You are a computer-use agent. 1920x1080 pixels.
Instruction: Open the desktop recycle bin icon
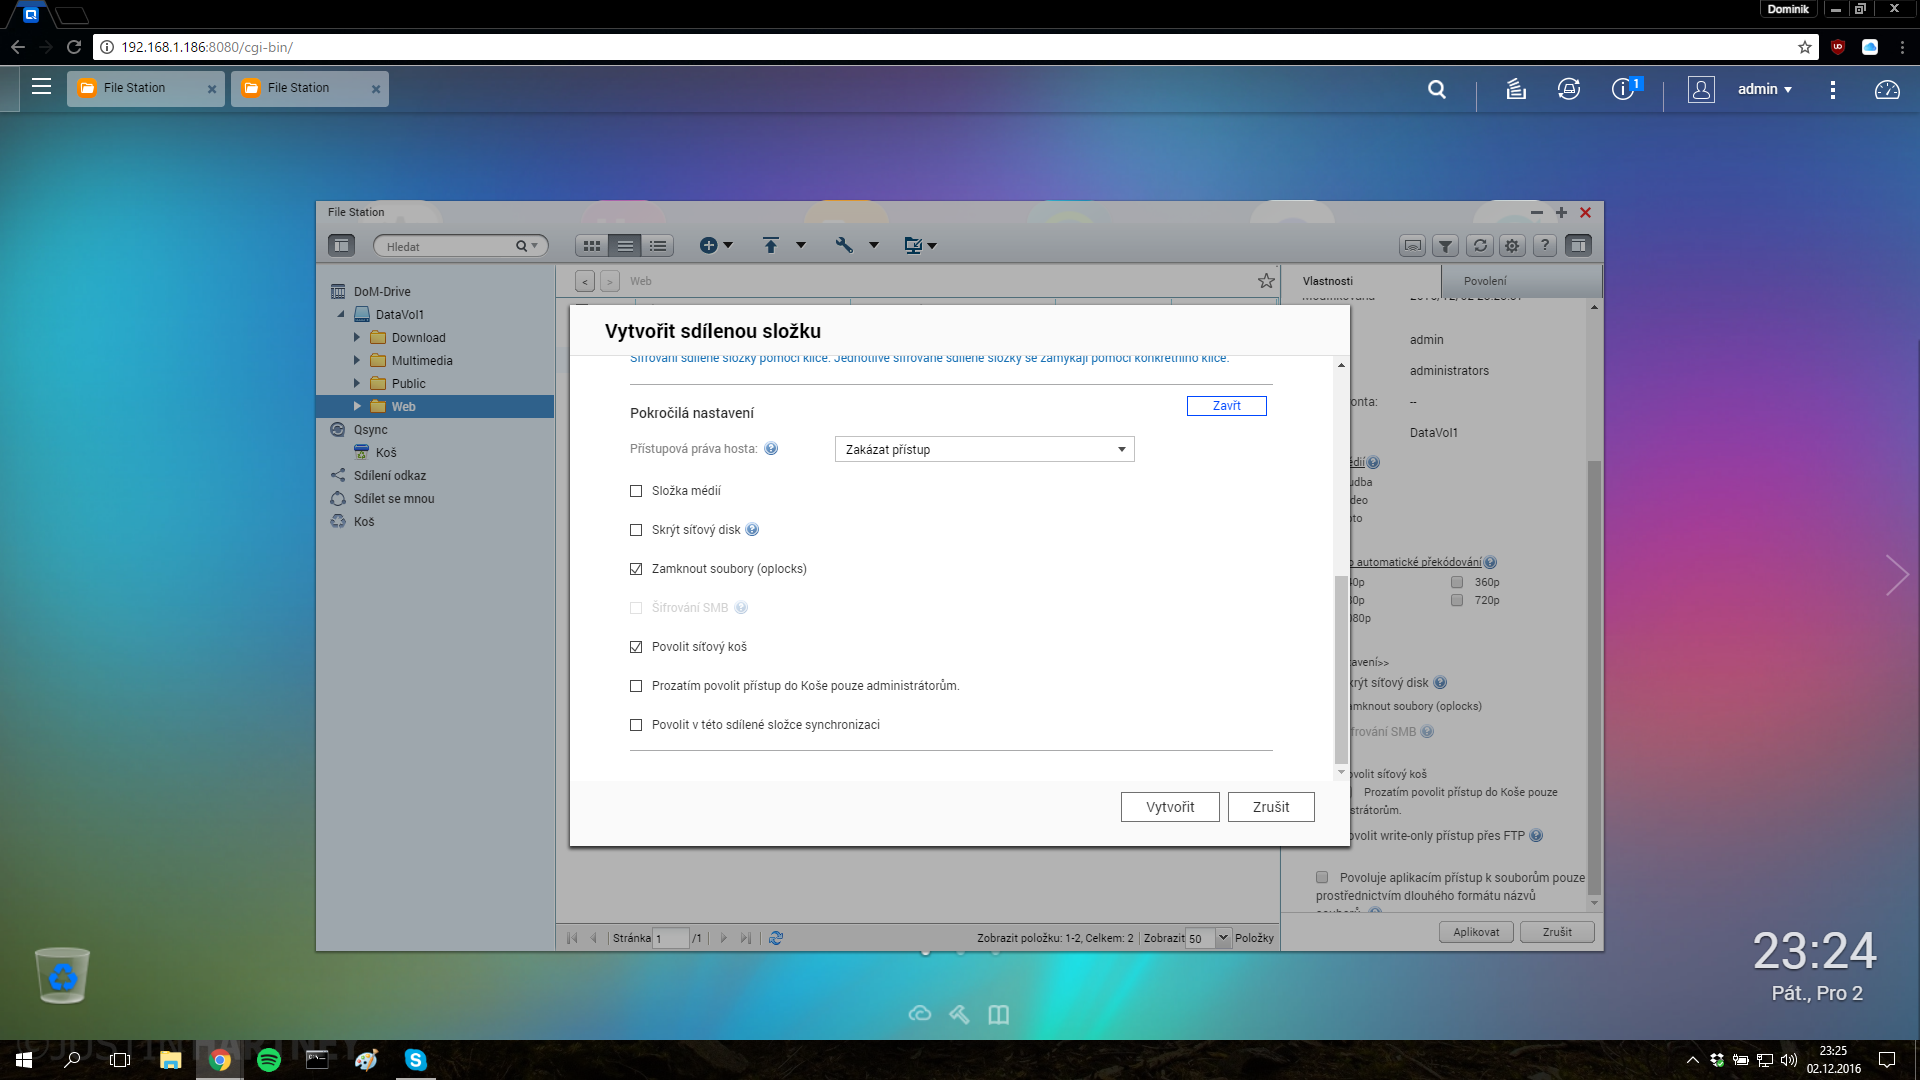tap(62, 975)
